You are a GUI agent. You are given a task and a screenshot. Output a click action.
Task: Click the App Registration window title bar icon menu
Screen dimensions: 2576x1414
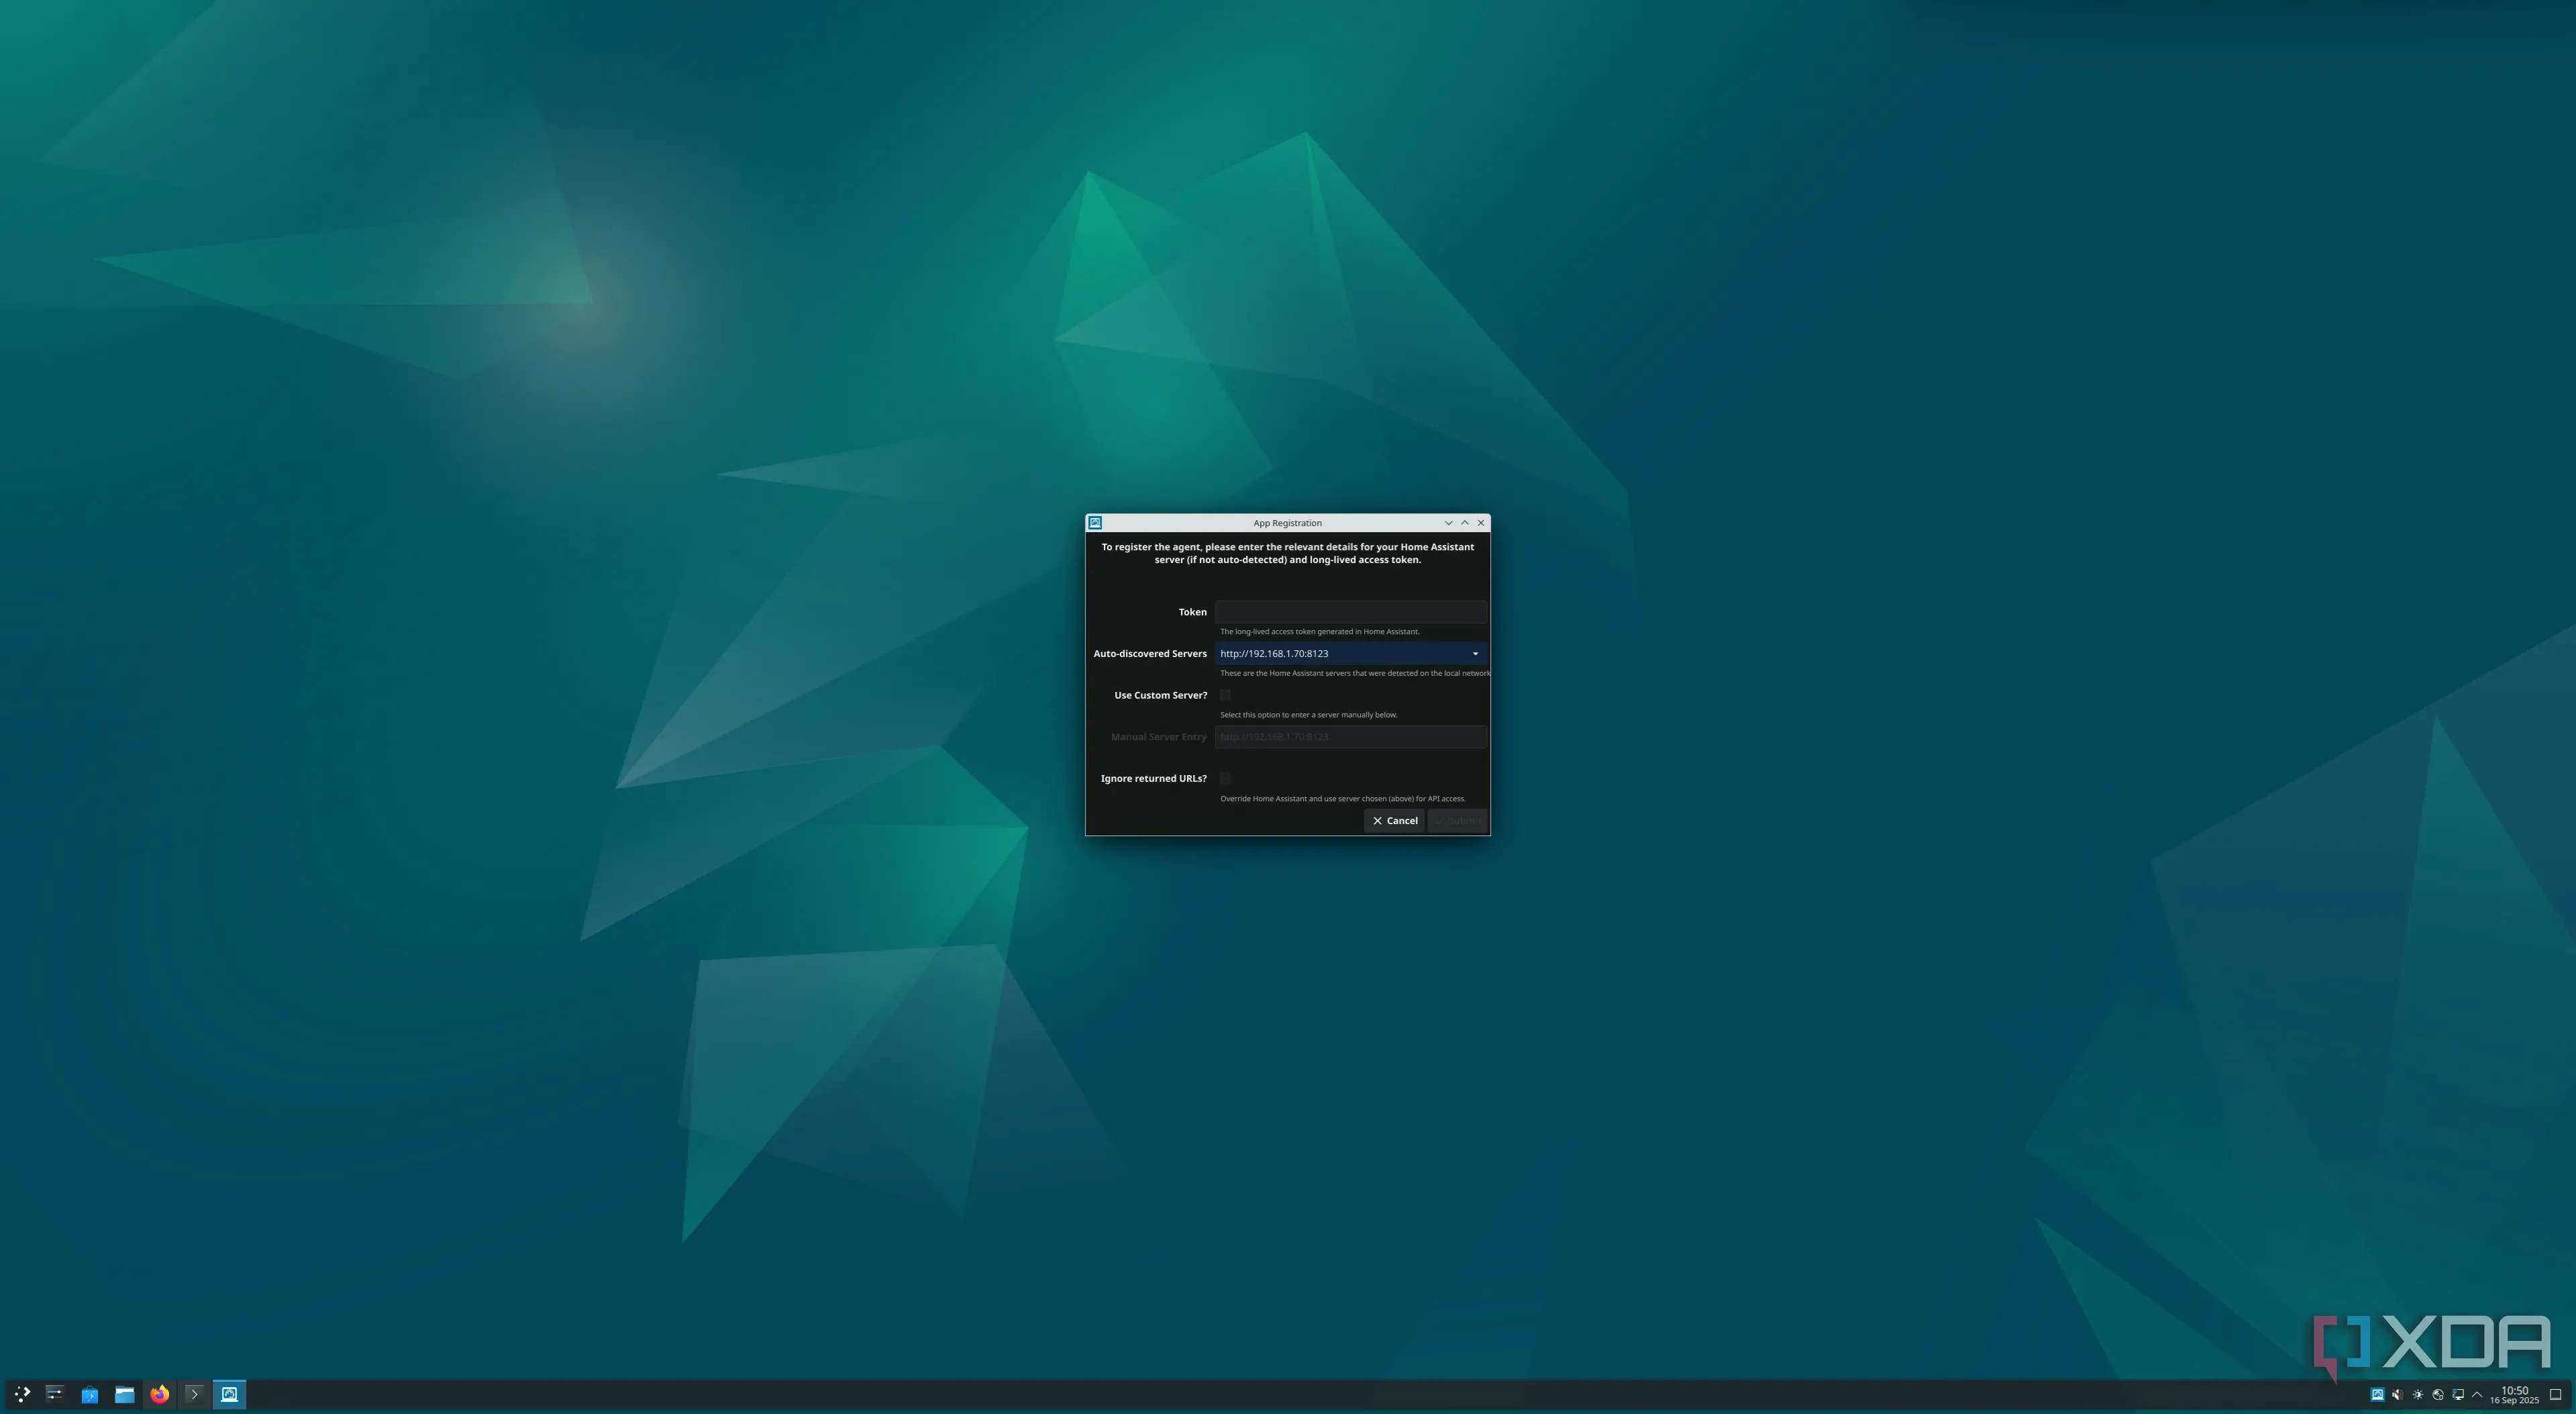tap(1096, 522)
